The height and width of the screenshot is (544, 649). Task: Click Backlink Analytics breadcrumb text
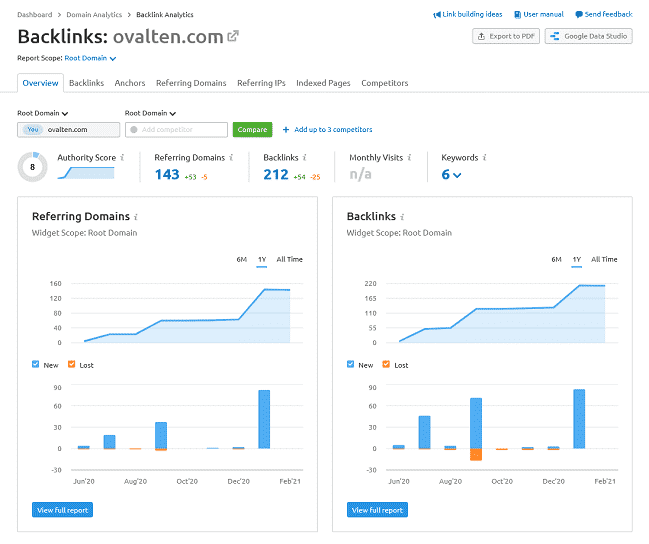[165, 15]
